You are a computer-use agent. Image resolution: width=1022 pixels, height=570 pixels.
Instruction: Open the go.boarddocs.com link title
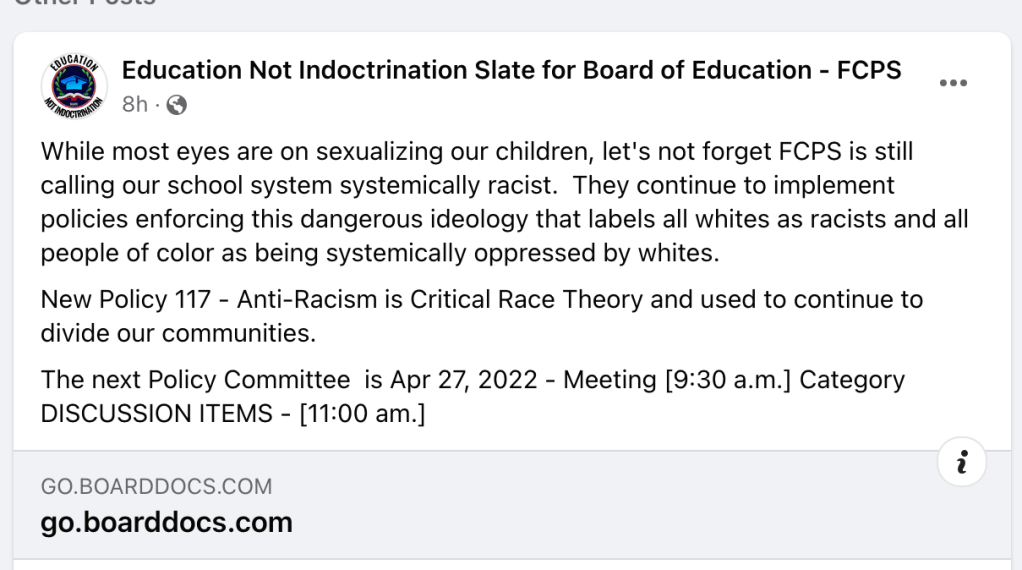tap(166, 522)
